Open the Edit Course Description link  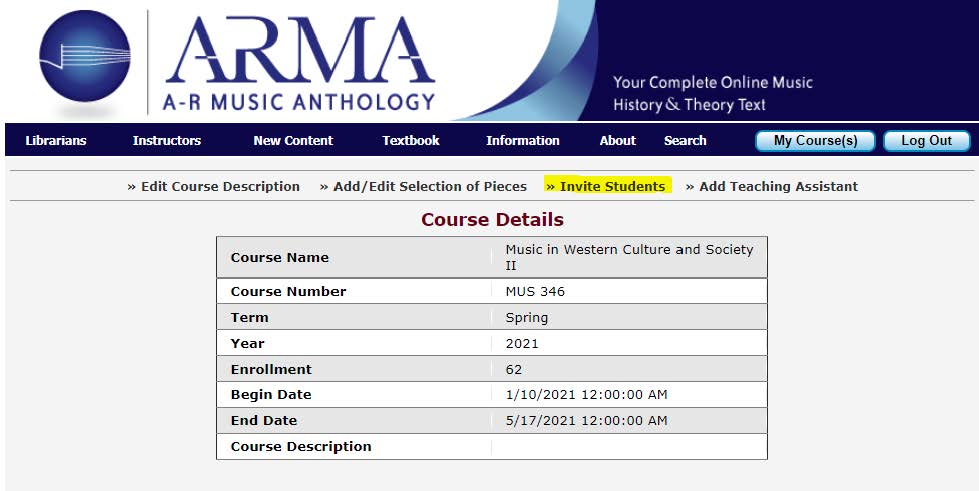coord(214,186)
